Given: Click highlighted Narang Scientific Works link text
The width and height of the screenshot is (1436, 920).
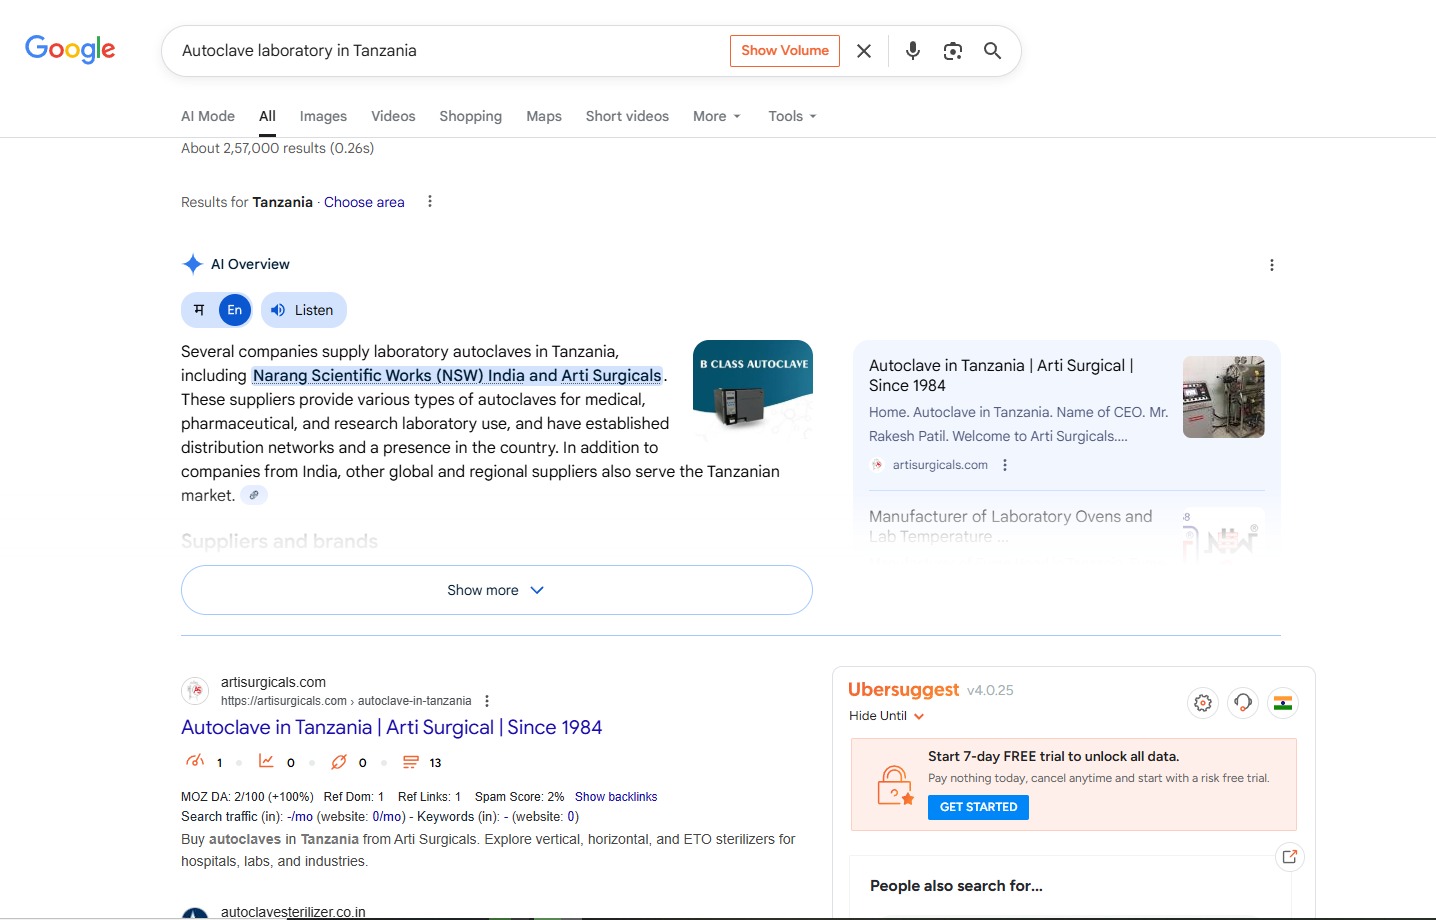Looking at the screenshot, I should point(457,375).
